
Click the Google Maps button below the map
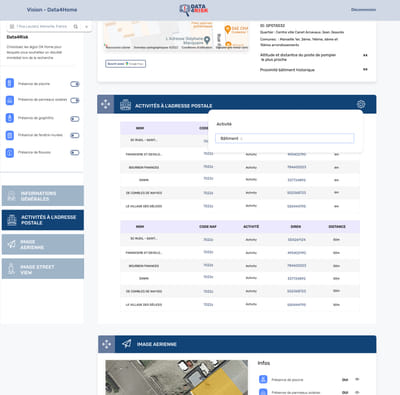[x=126, y=64]
